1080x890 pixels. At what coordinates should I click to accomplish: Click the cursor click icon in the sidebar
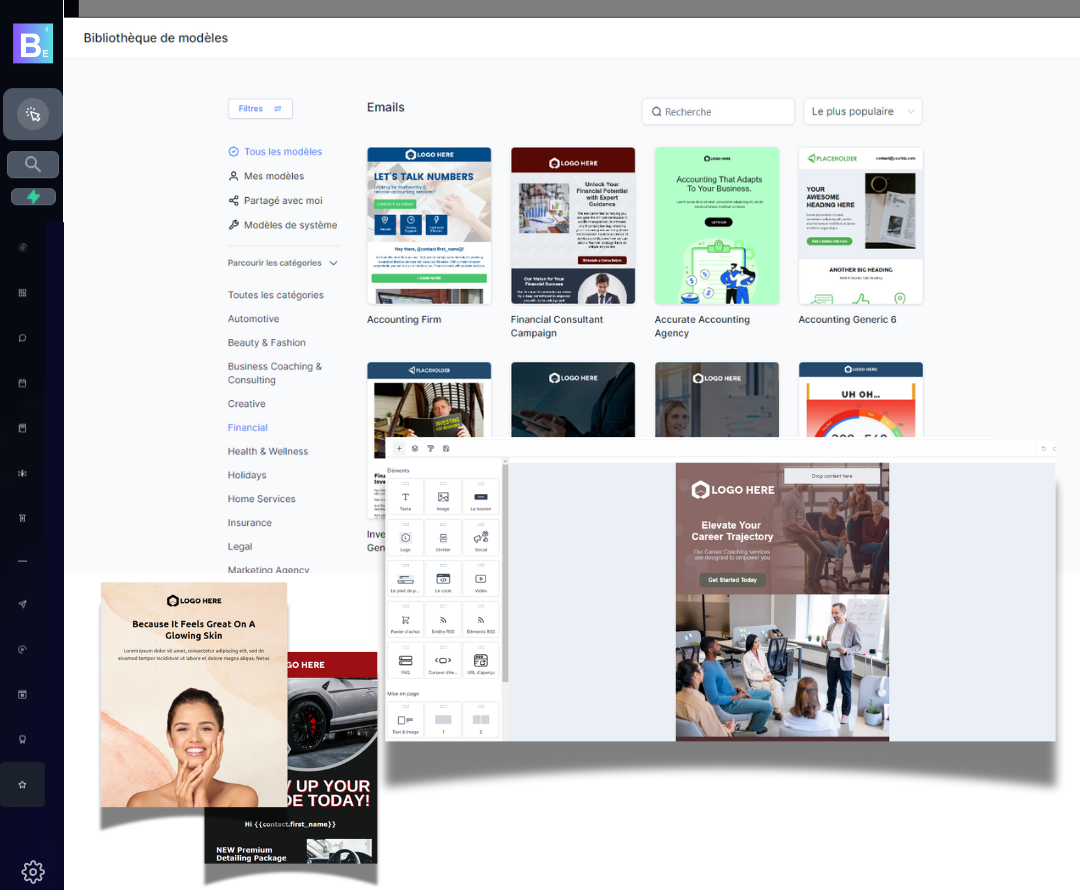point(32,114)
